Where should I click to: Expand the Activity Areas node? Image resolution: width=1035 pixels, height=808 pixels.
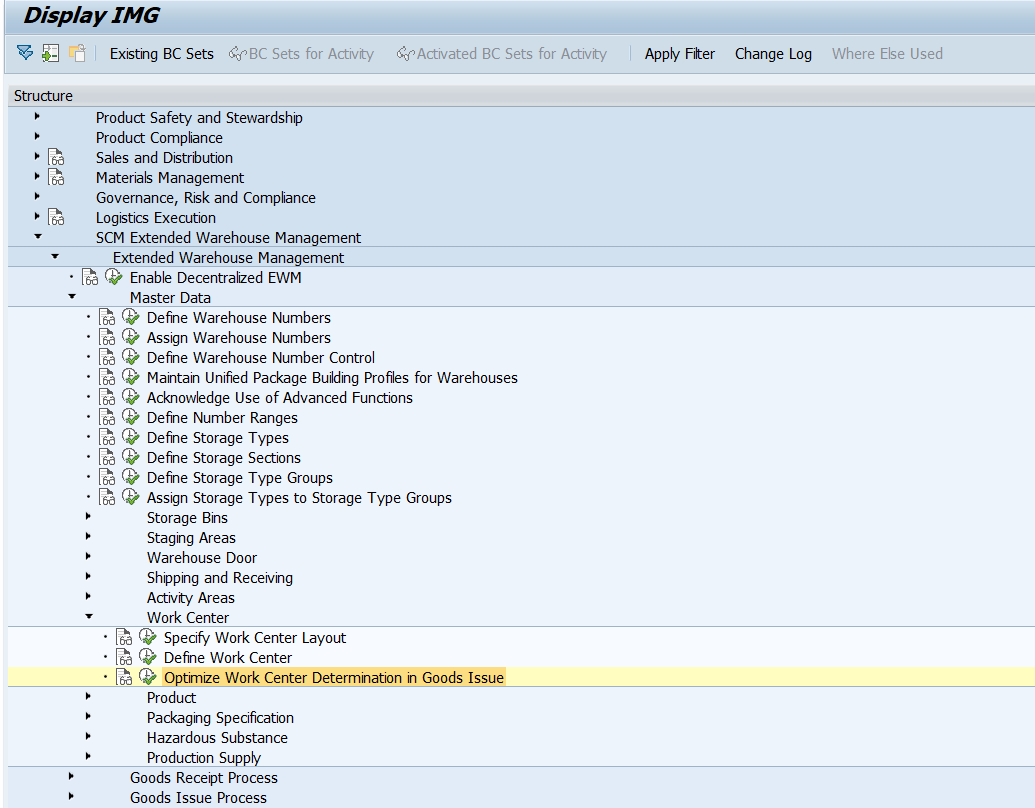click(88, 596)
